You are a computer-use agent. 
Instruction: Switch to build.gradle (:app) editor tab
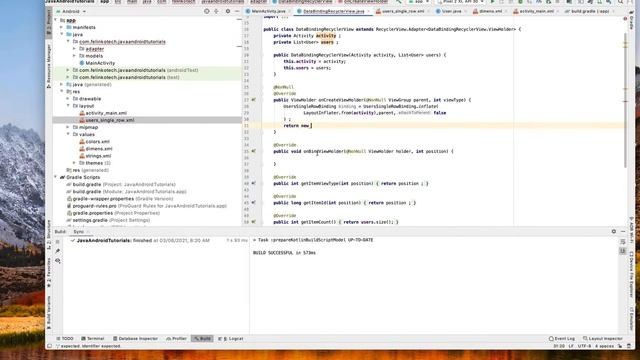(589, 11)
